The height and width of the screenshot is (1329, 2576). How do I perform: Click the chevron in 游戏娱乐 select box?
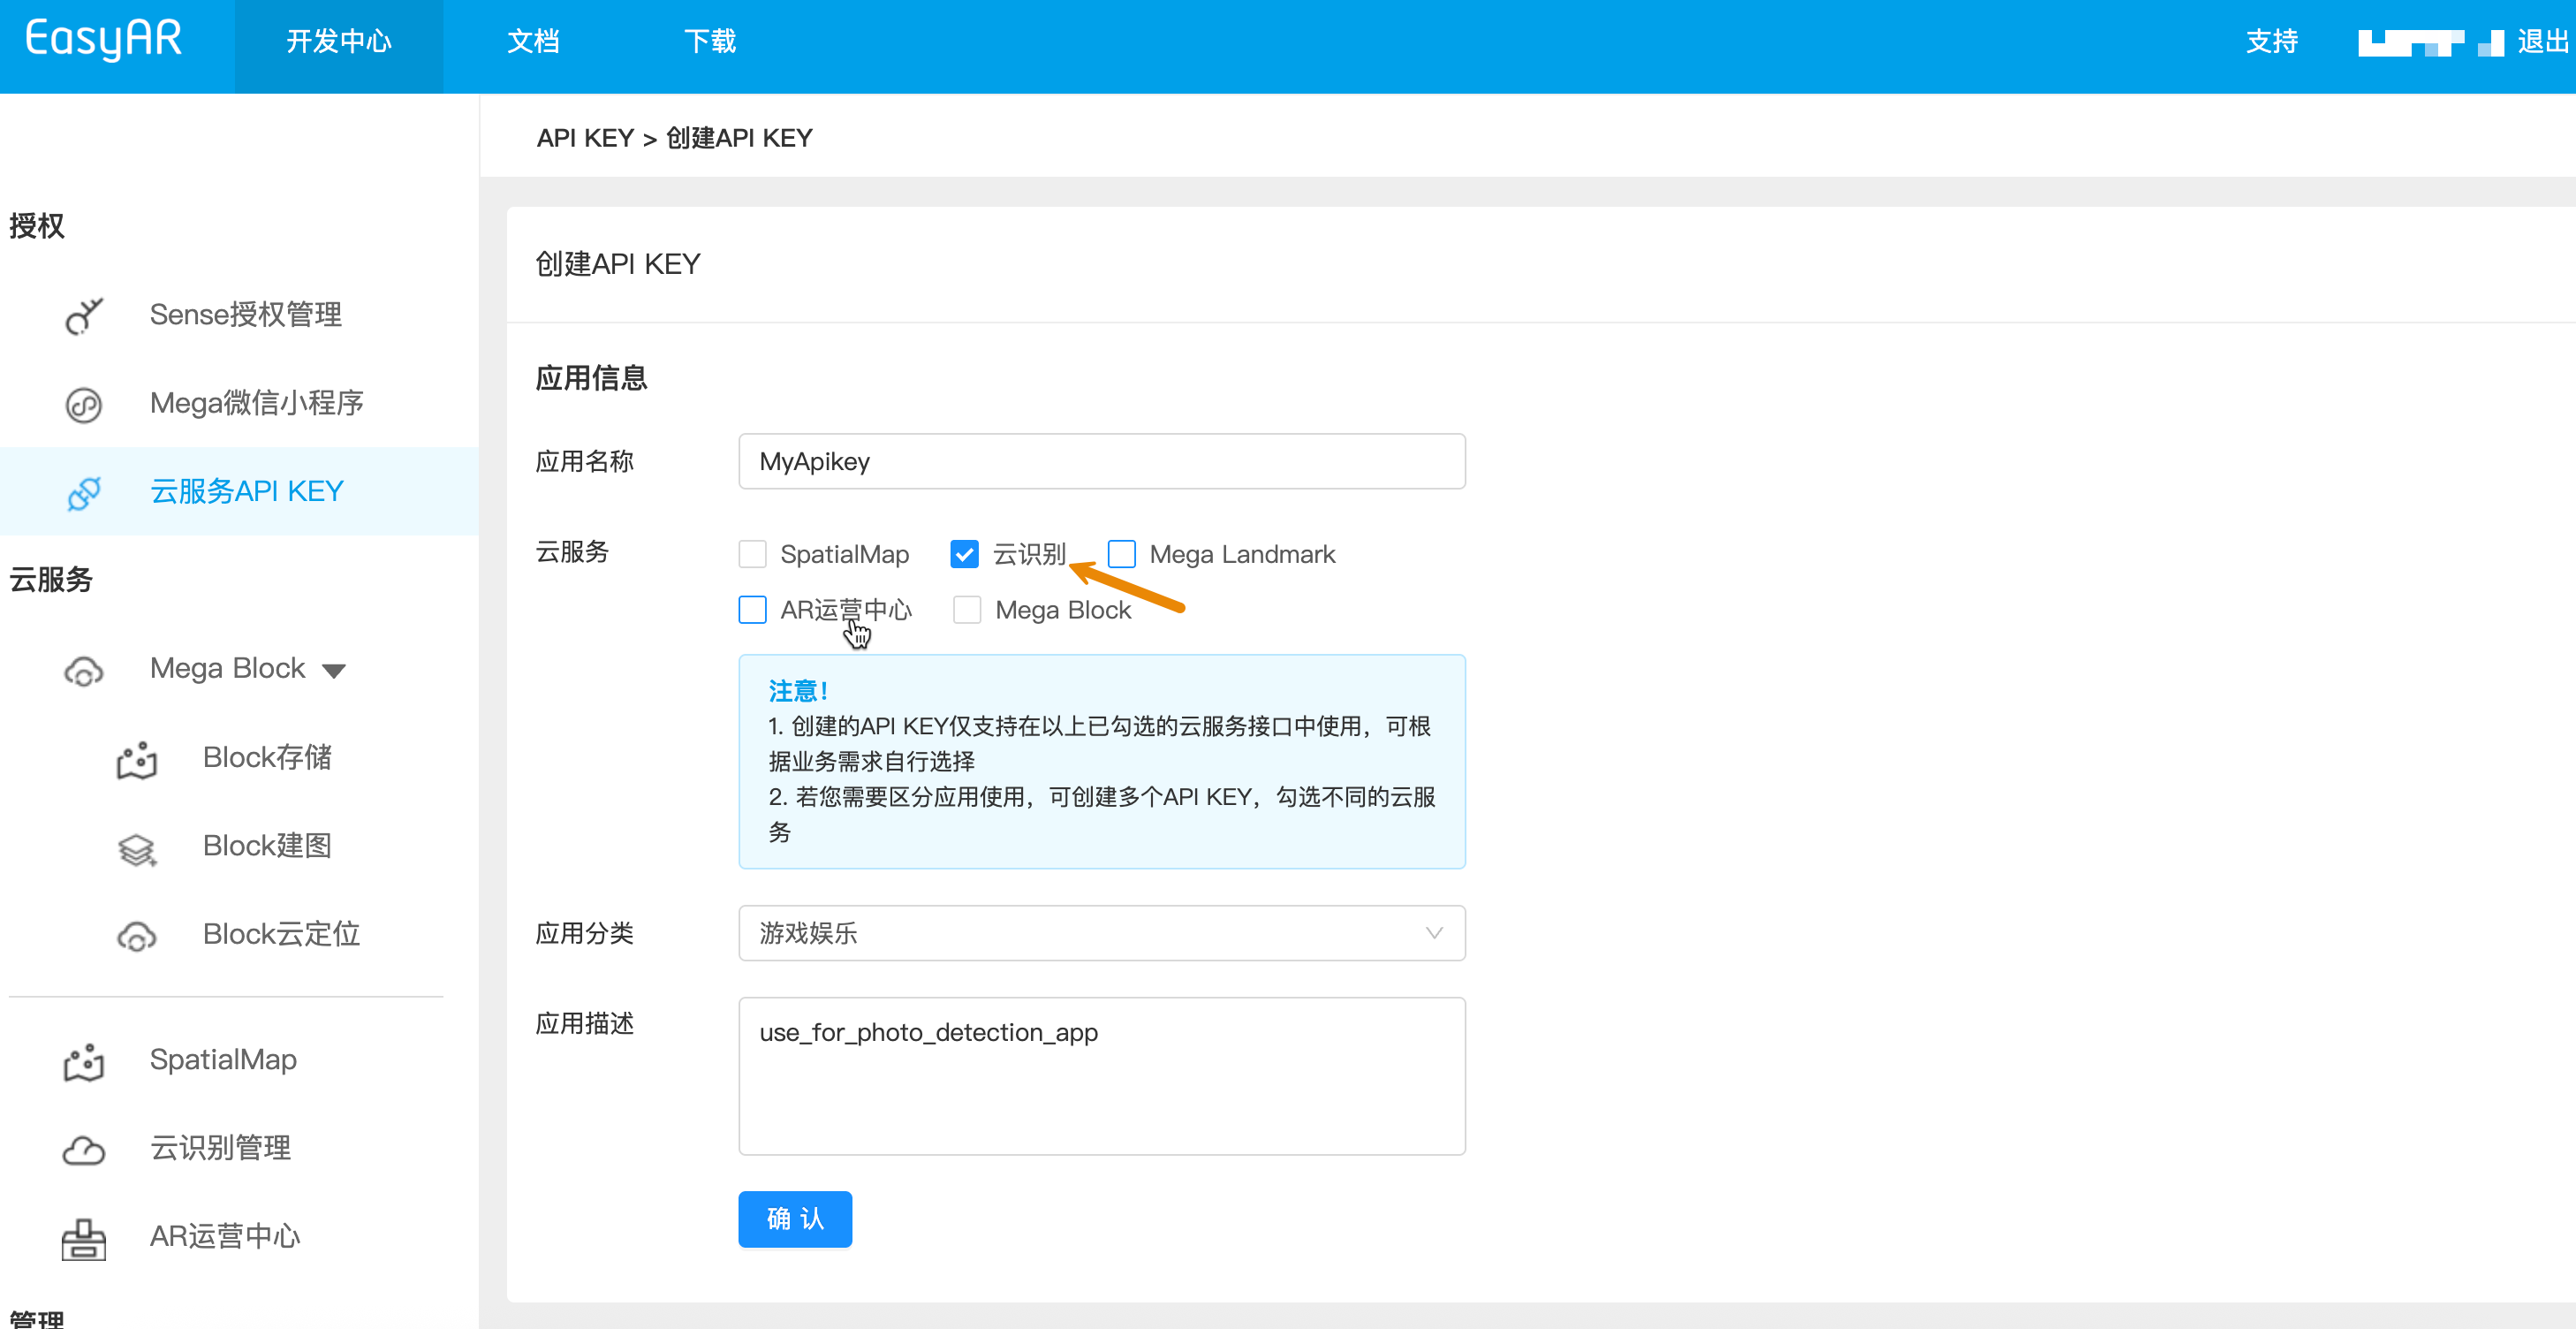click(1433, 933)
